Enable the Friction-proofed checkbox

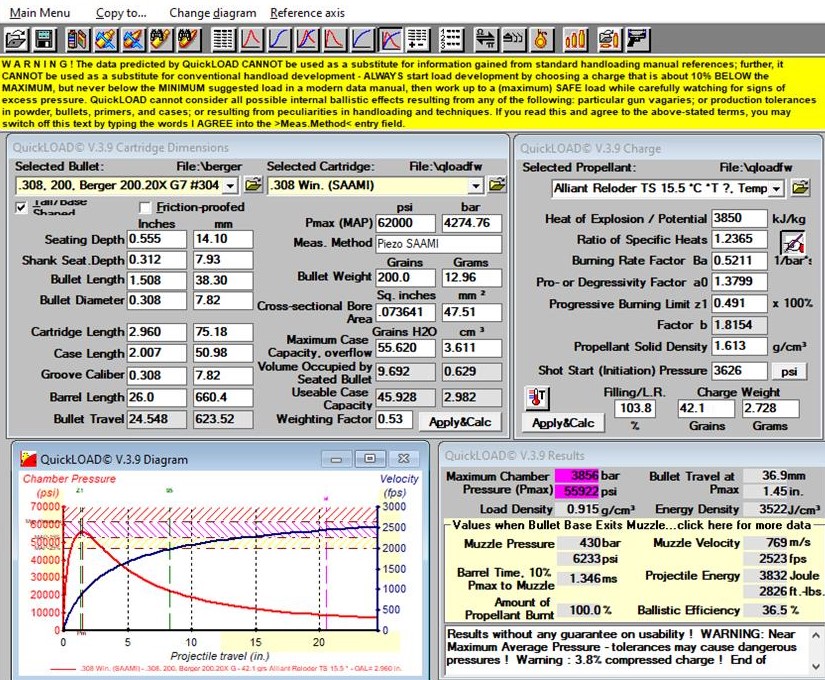click(x=146, y=207)
